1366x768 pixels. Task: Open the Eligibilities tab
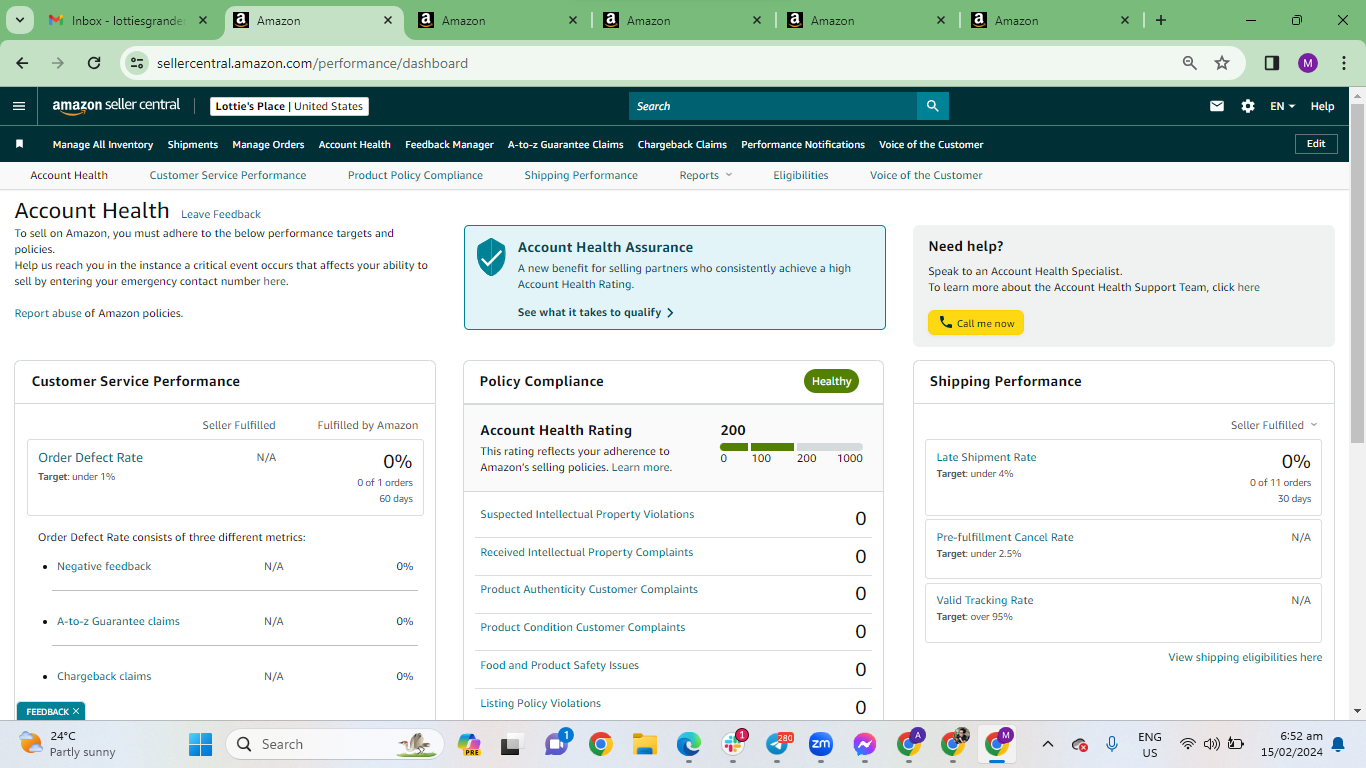[801, 175]
